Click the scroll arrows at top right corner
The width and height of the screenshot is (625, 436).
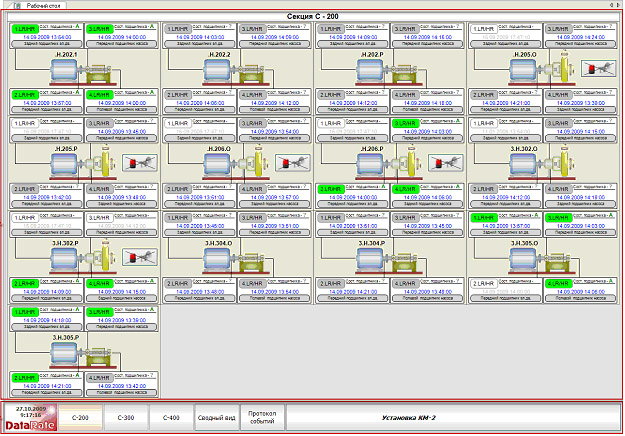614,5
